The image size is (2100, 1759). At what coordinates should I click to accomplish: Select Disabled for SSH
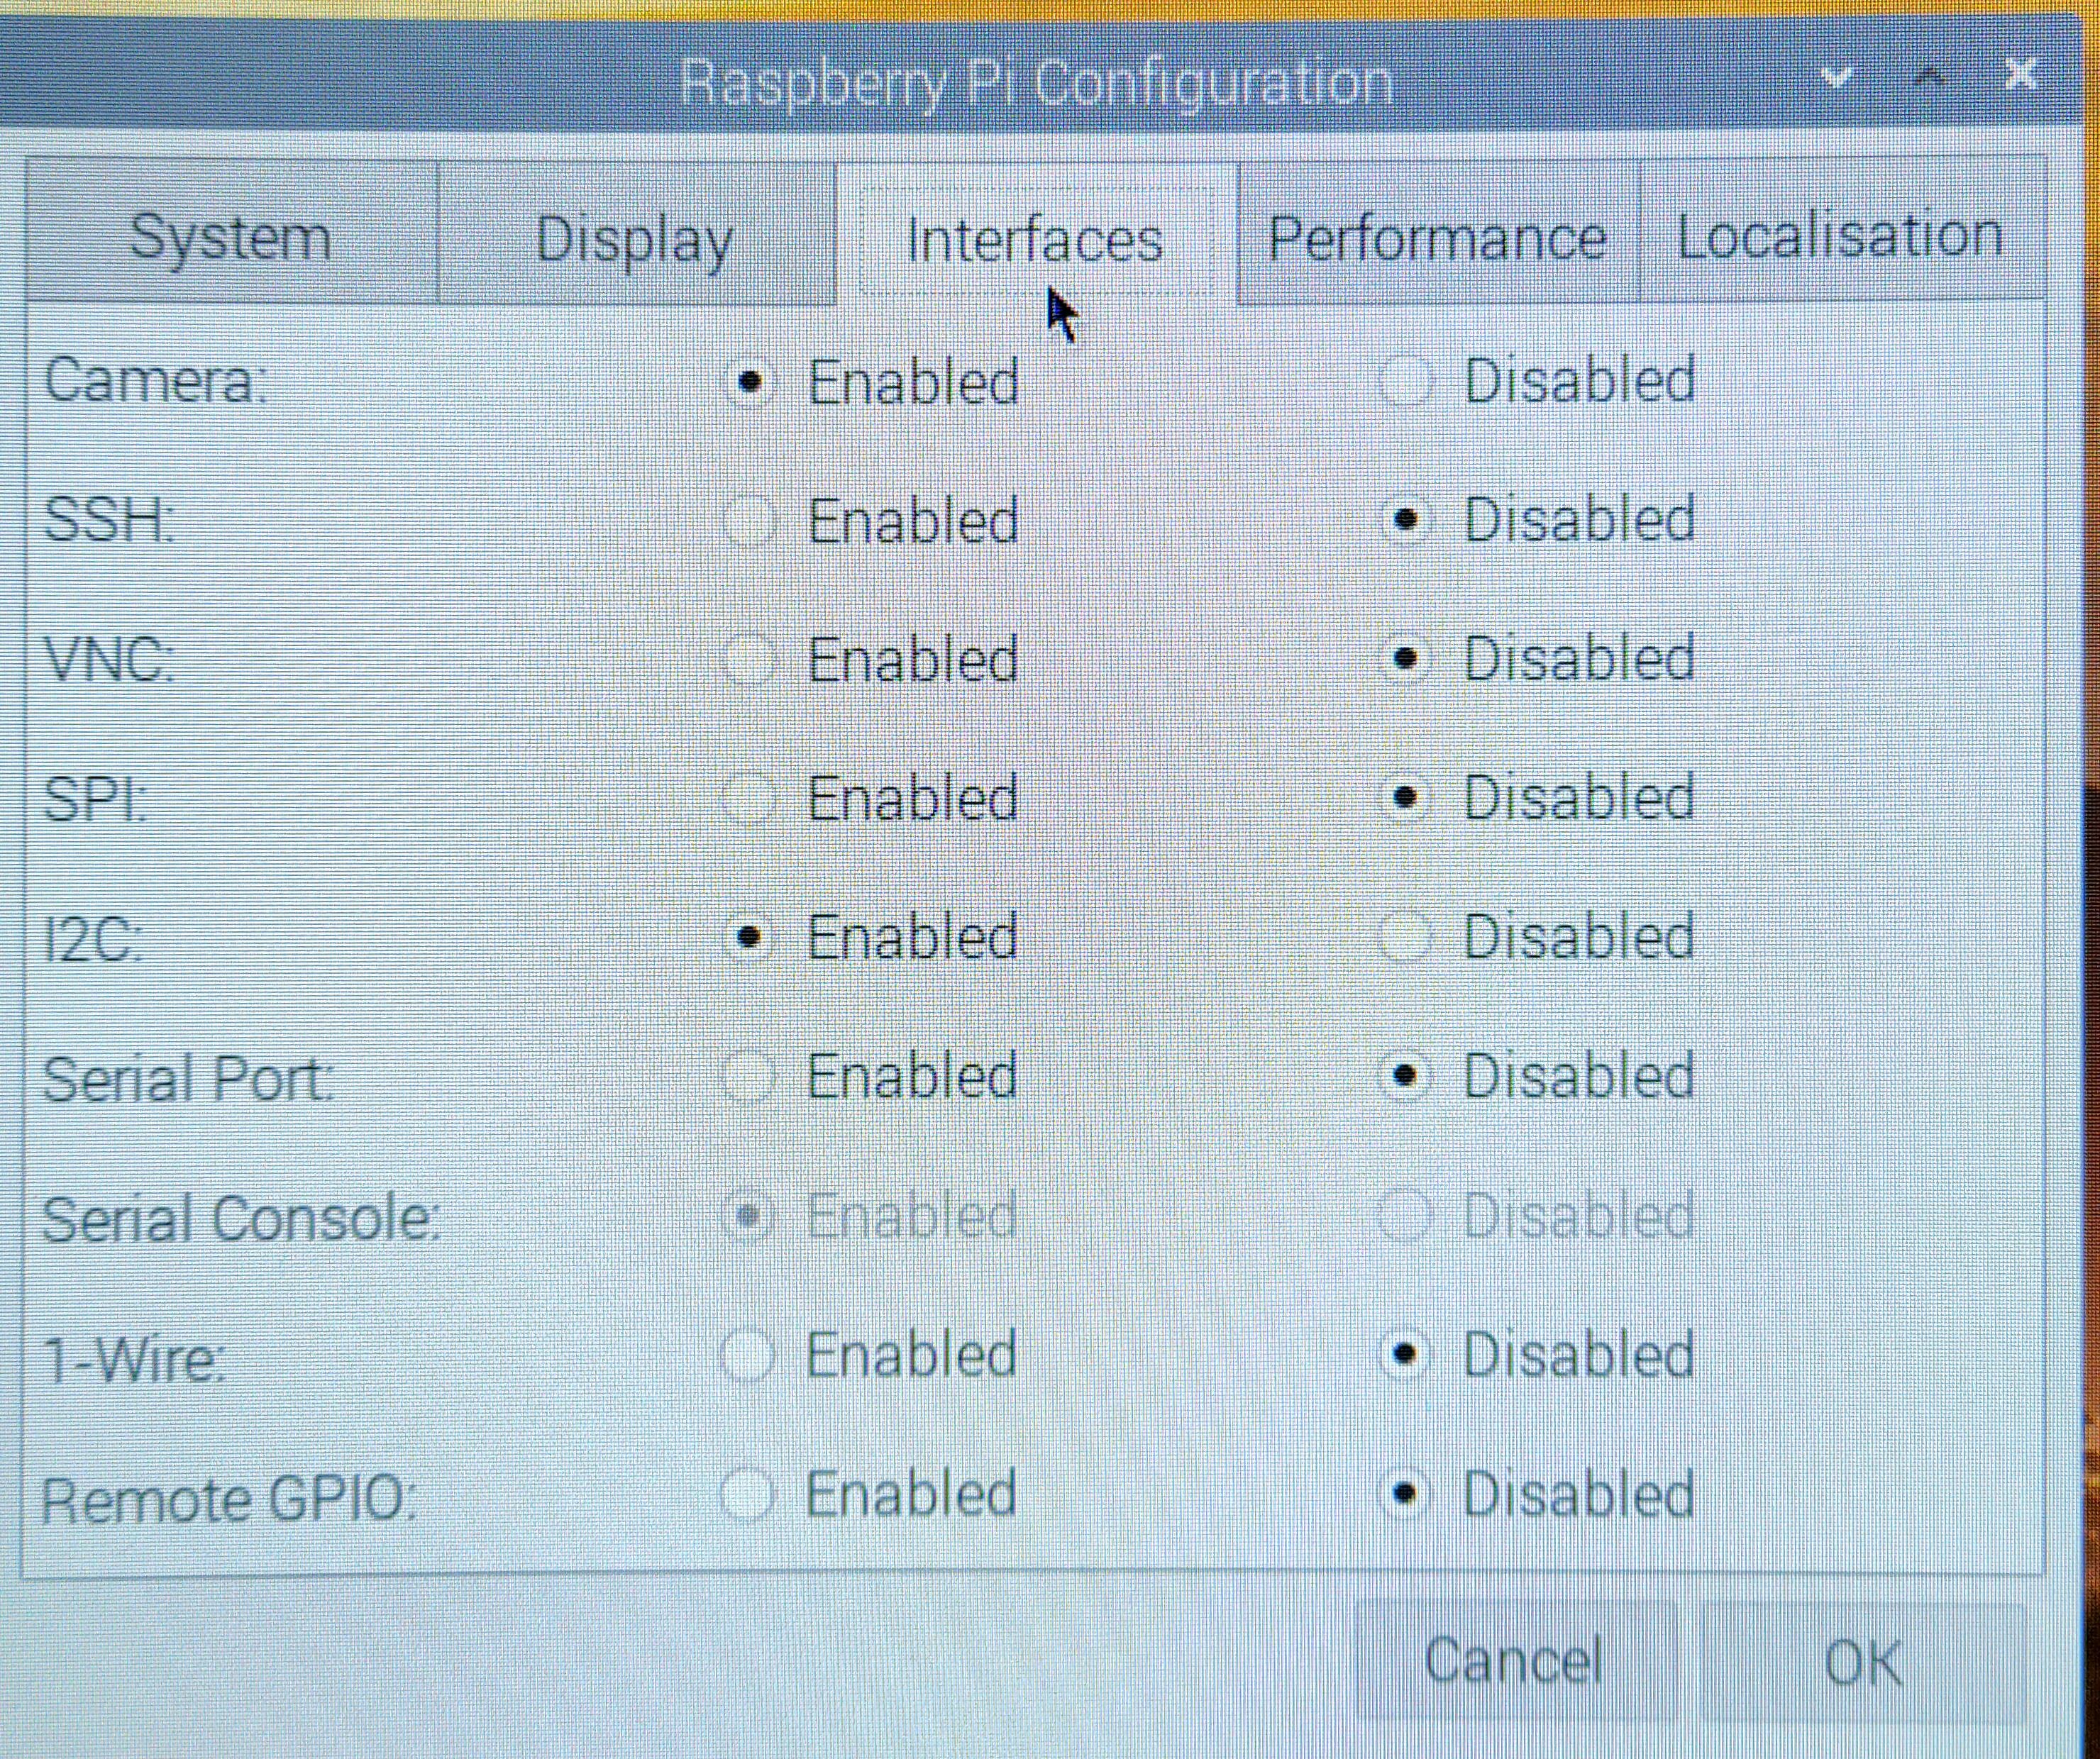coord(1405,520)
